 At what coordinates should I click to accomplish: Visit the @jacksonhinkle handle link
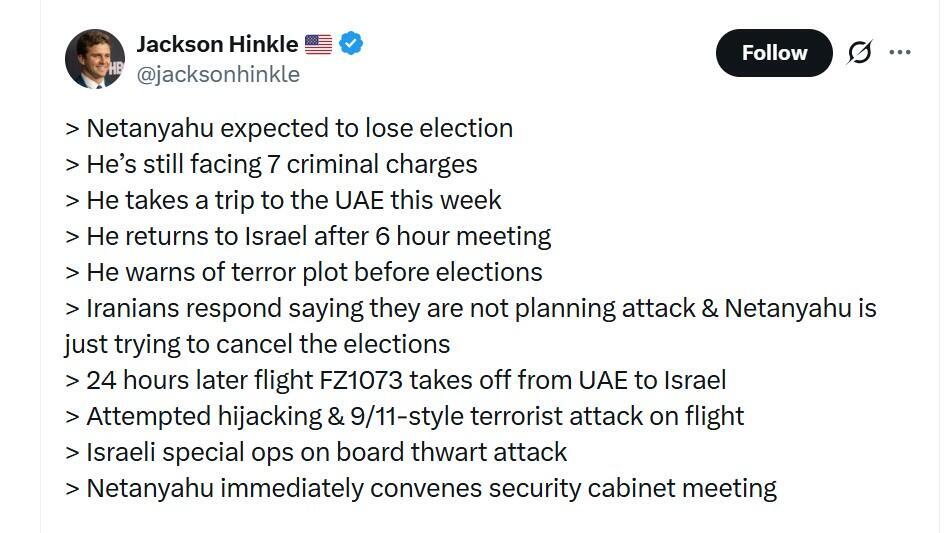(x=218, y=74)
